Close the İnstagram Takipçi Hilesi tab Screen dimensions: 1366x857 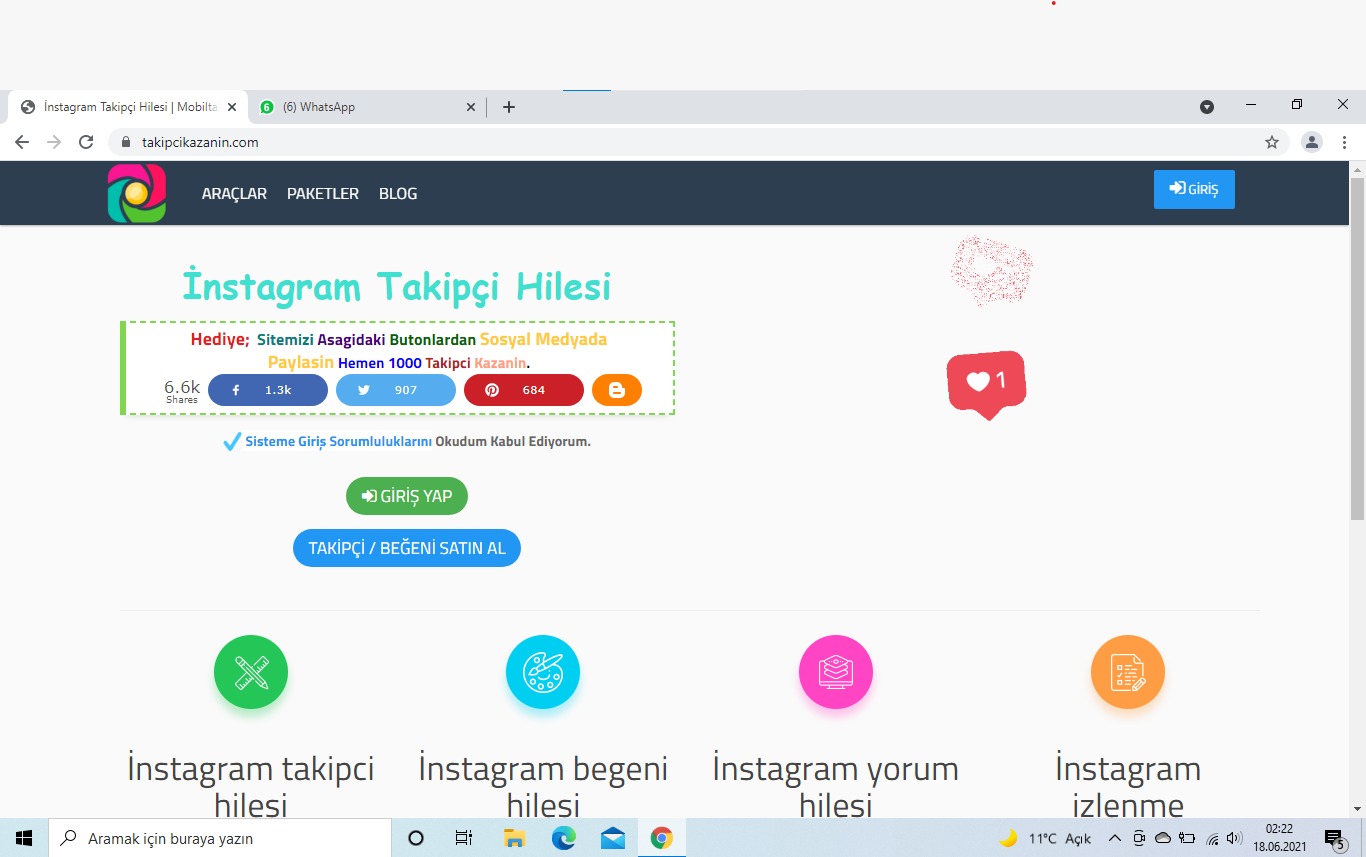pyautogui.click(x=232, y=107)
